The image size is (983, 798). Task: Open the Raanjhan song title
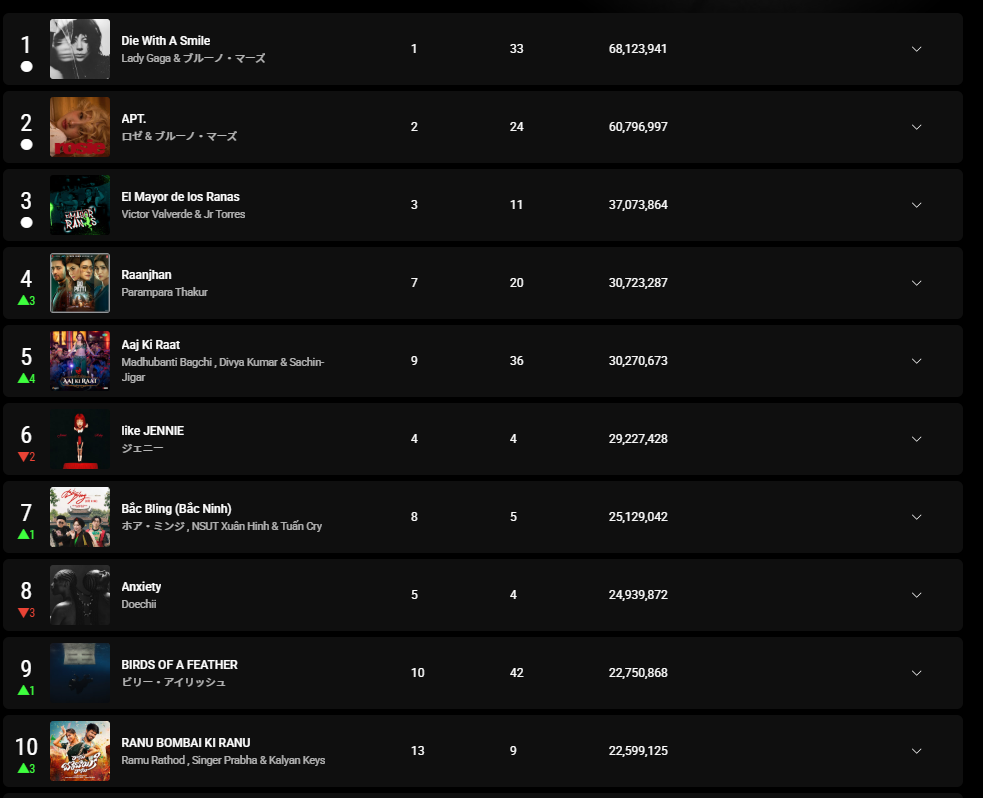pyautogui.click(x=146, y=275)
